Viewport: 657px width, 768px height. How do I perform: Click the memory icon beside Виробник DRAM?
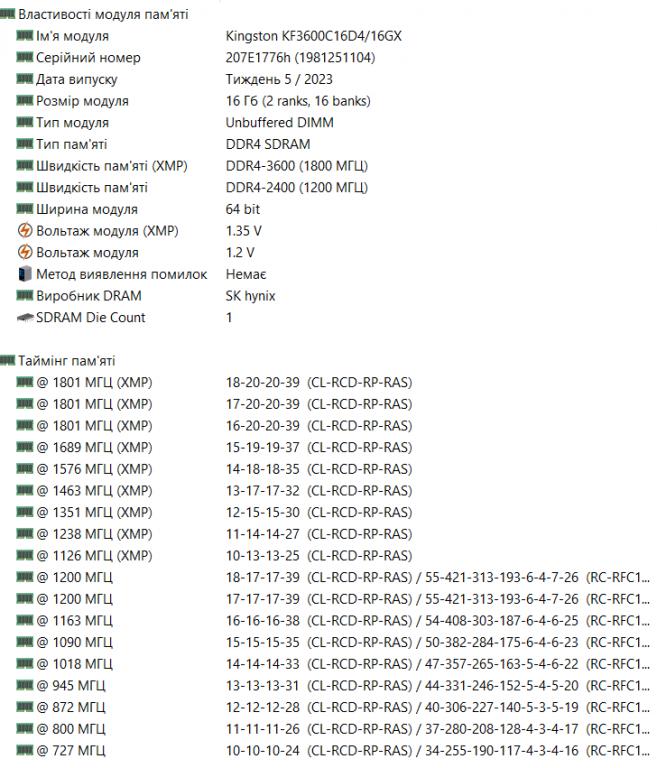[25, 296]
